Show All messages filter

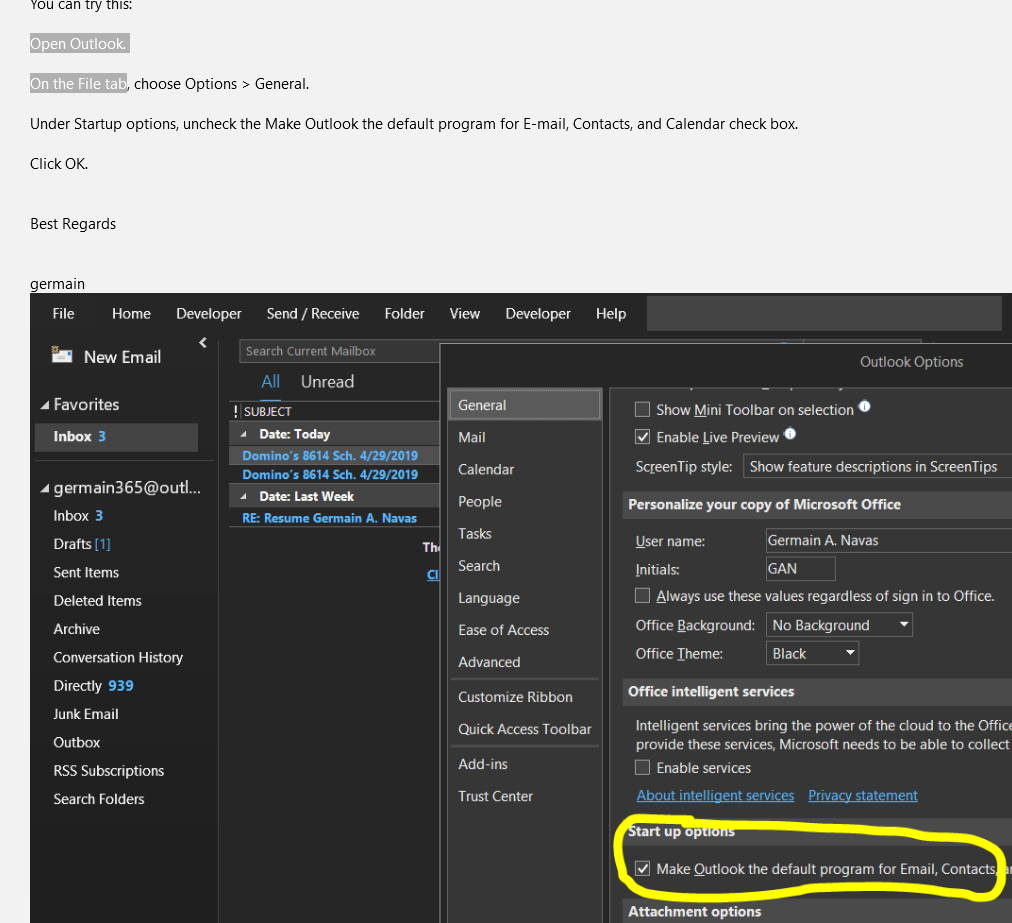(270, 381)
